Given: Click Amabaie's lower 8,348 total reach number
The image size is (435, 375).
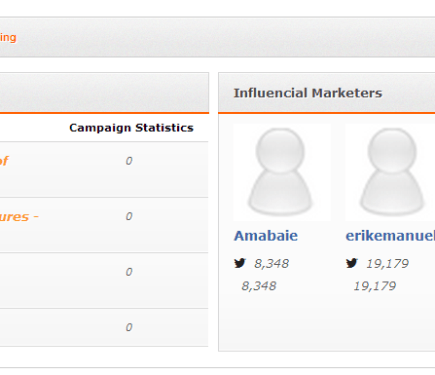Looking at the screenshot, I should tap(259, 286).
